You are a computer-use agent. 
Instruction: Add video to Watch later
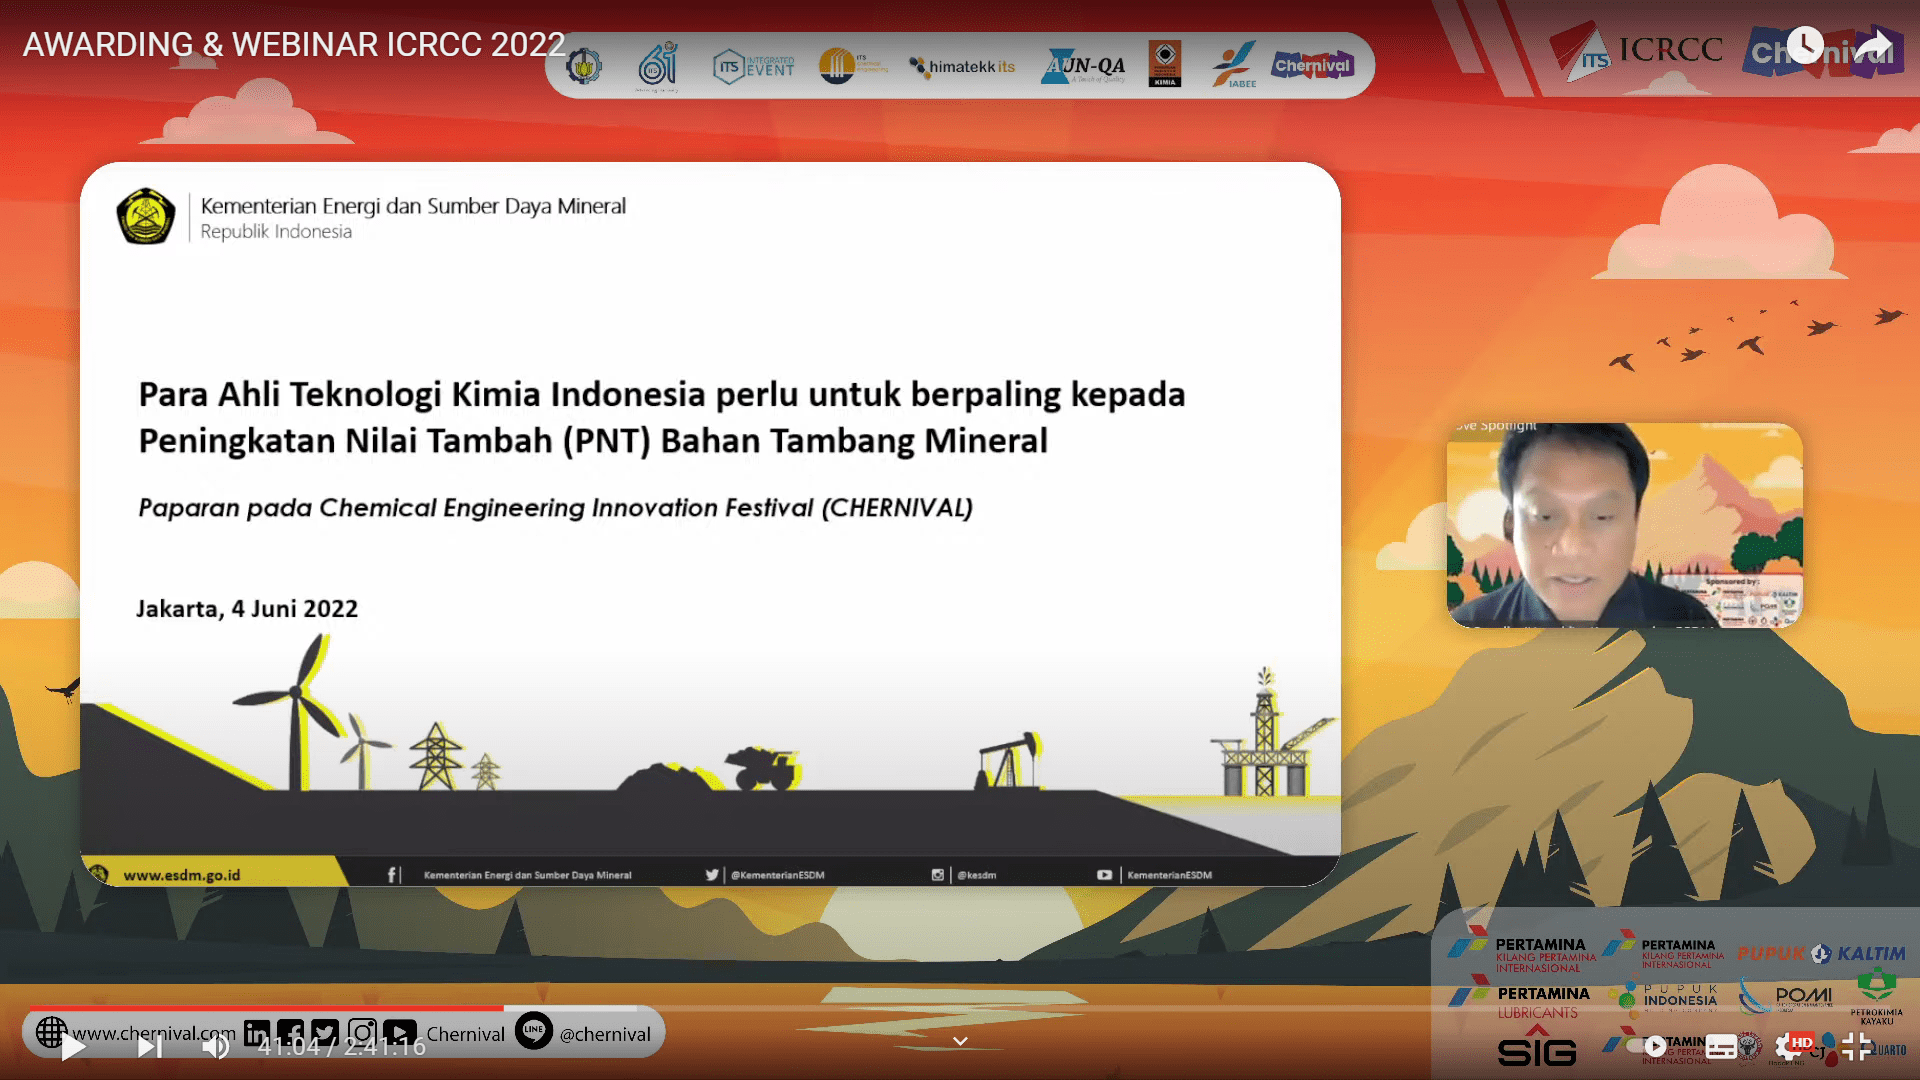point(1805,45)
